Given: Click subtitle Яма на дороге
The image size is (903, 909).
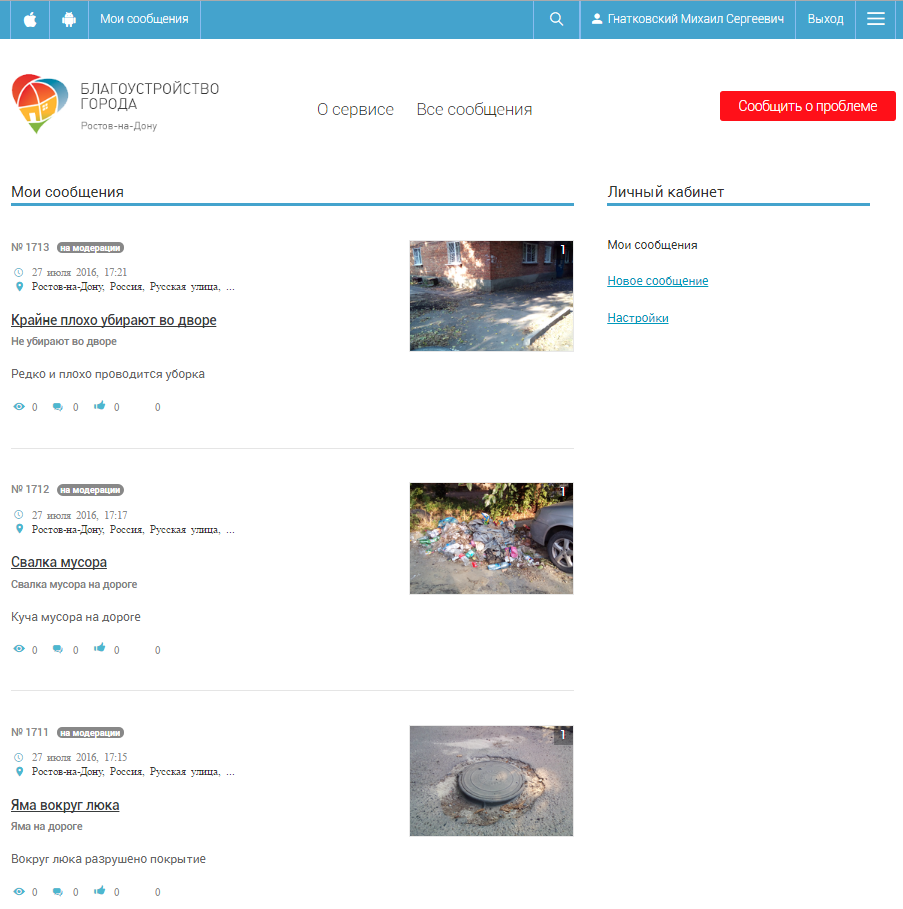Looking at the screenshot, I should [x=47, y=827].
